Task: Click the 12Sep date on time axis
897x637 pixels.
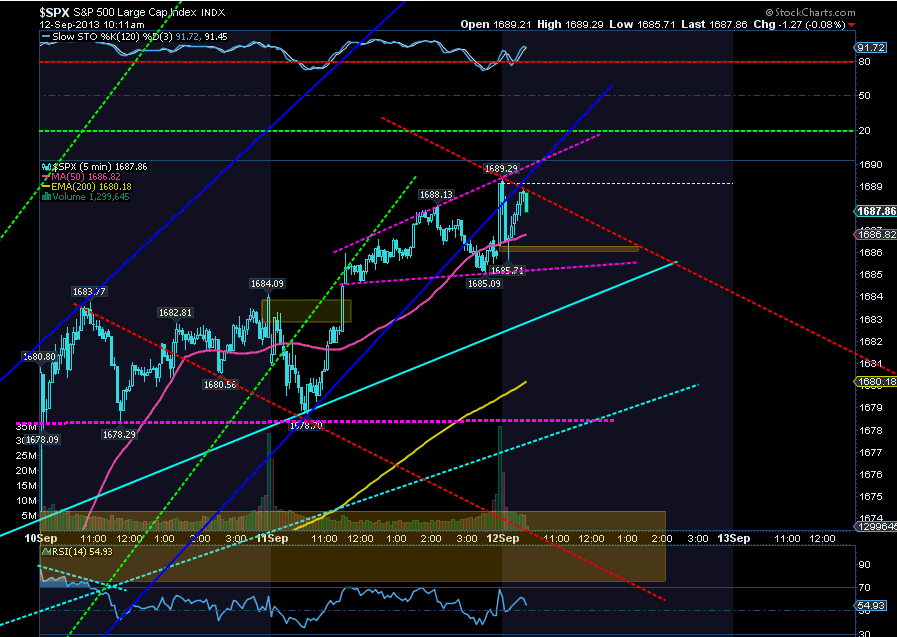Action: (503, 538)
